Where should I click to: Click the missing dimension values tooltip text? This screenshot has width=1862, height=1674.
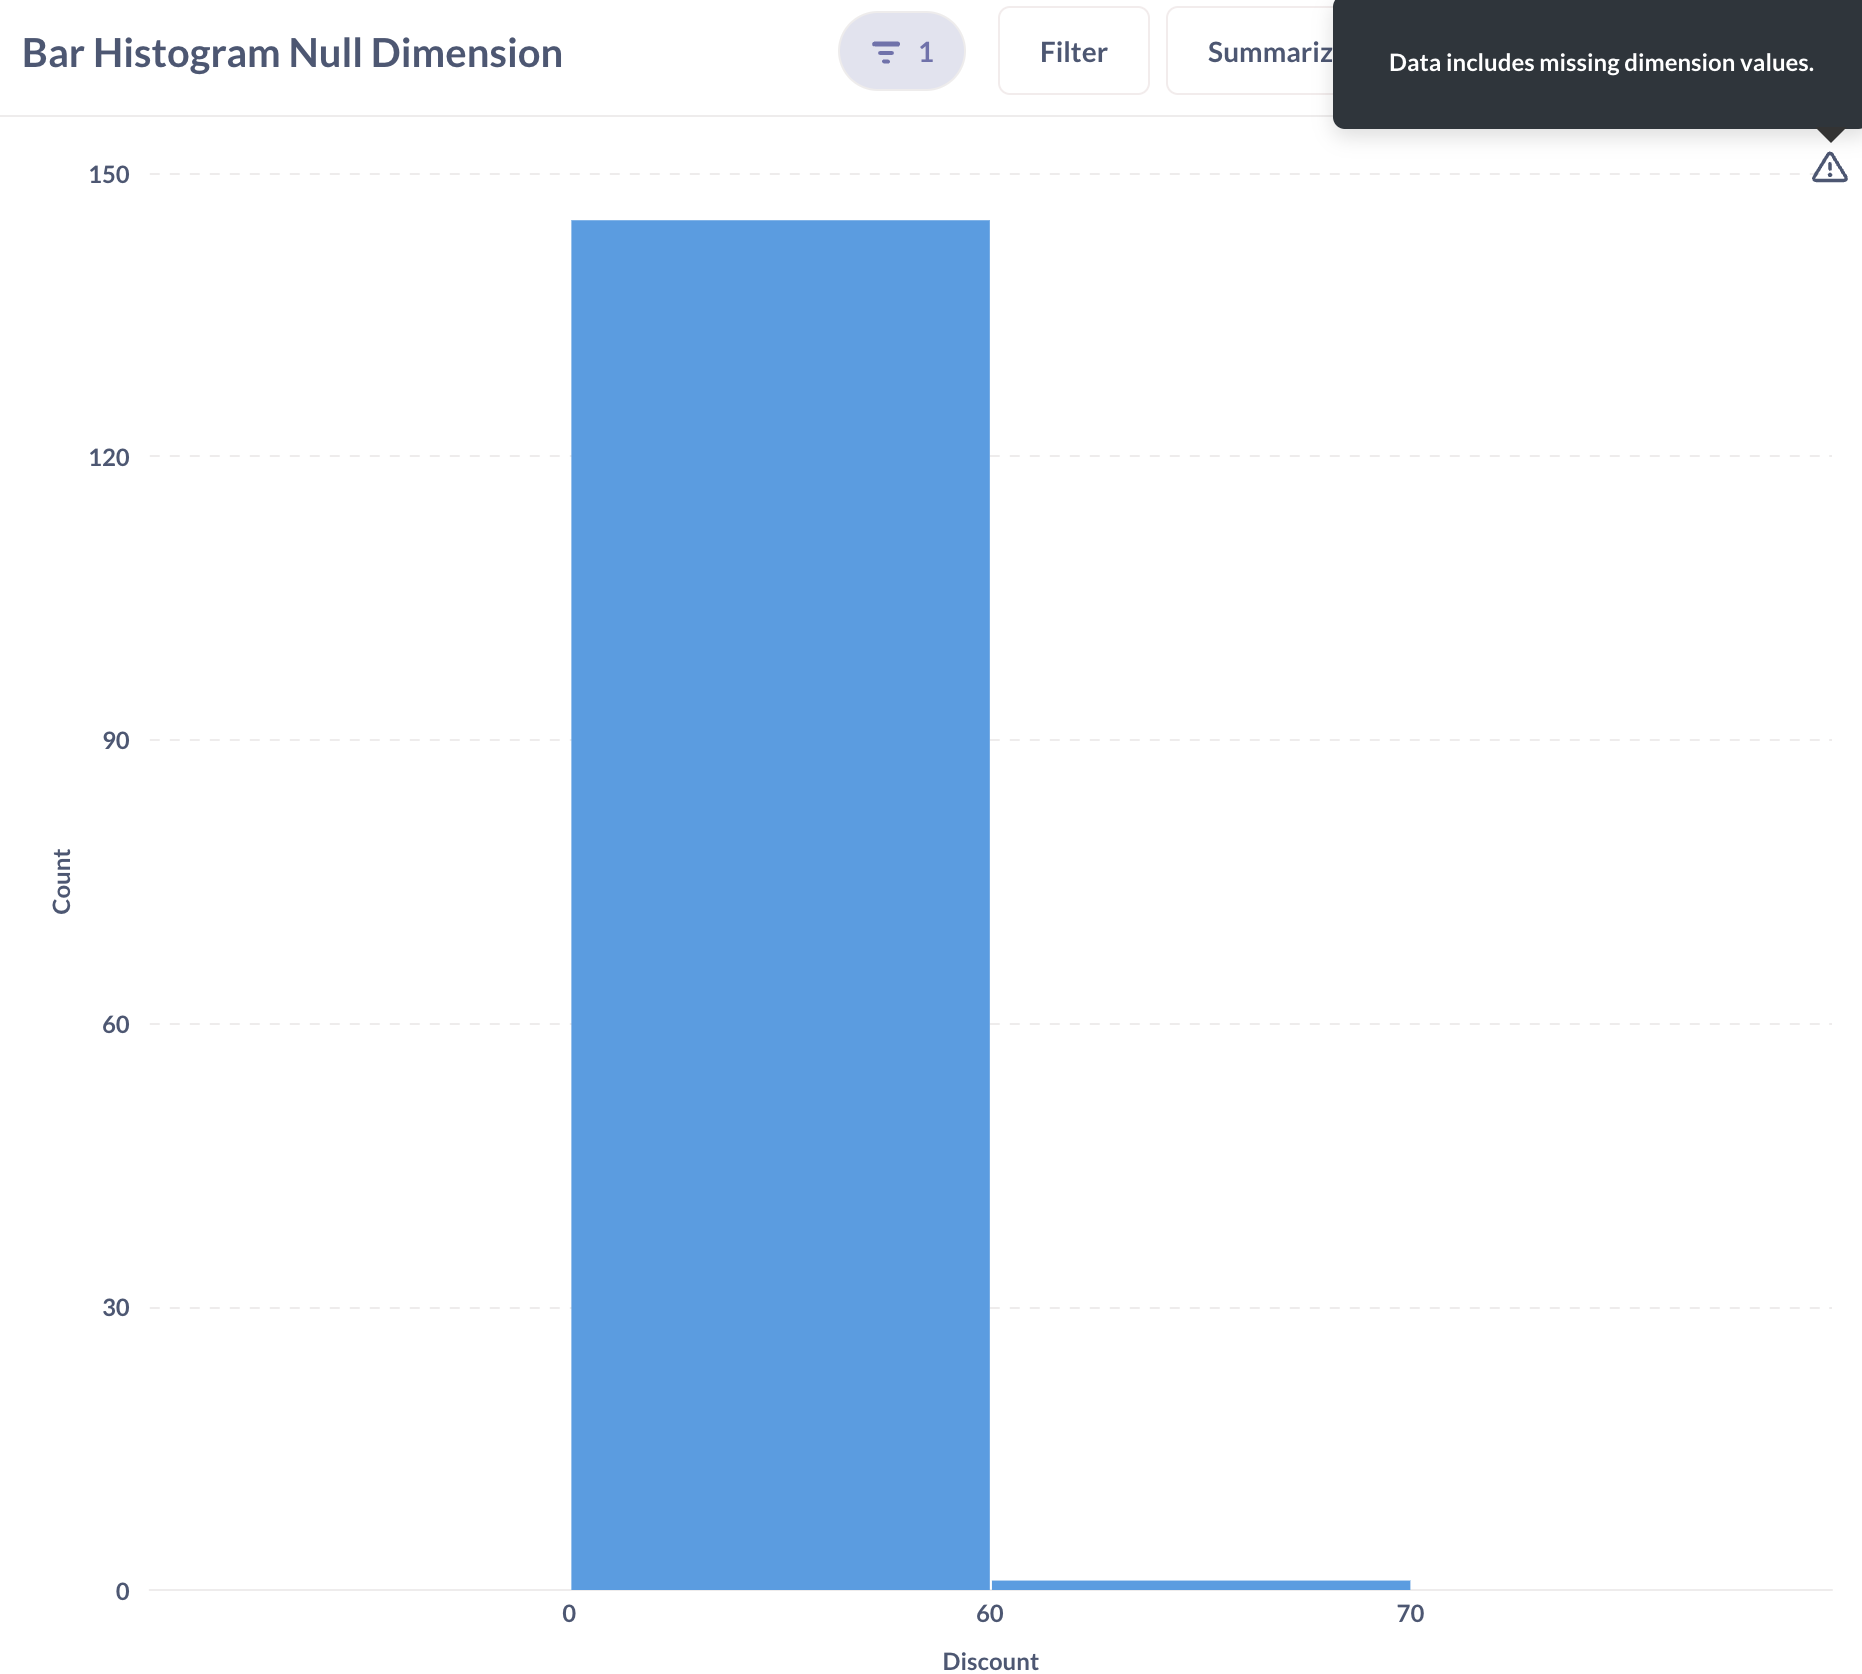1601,62
